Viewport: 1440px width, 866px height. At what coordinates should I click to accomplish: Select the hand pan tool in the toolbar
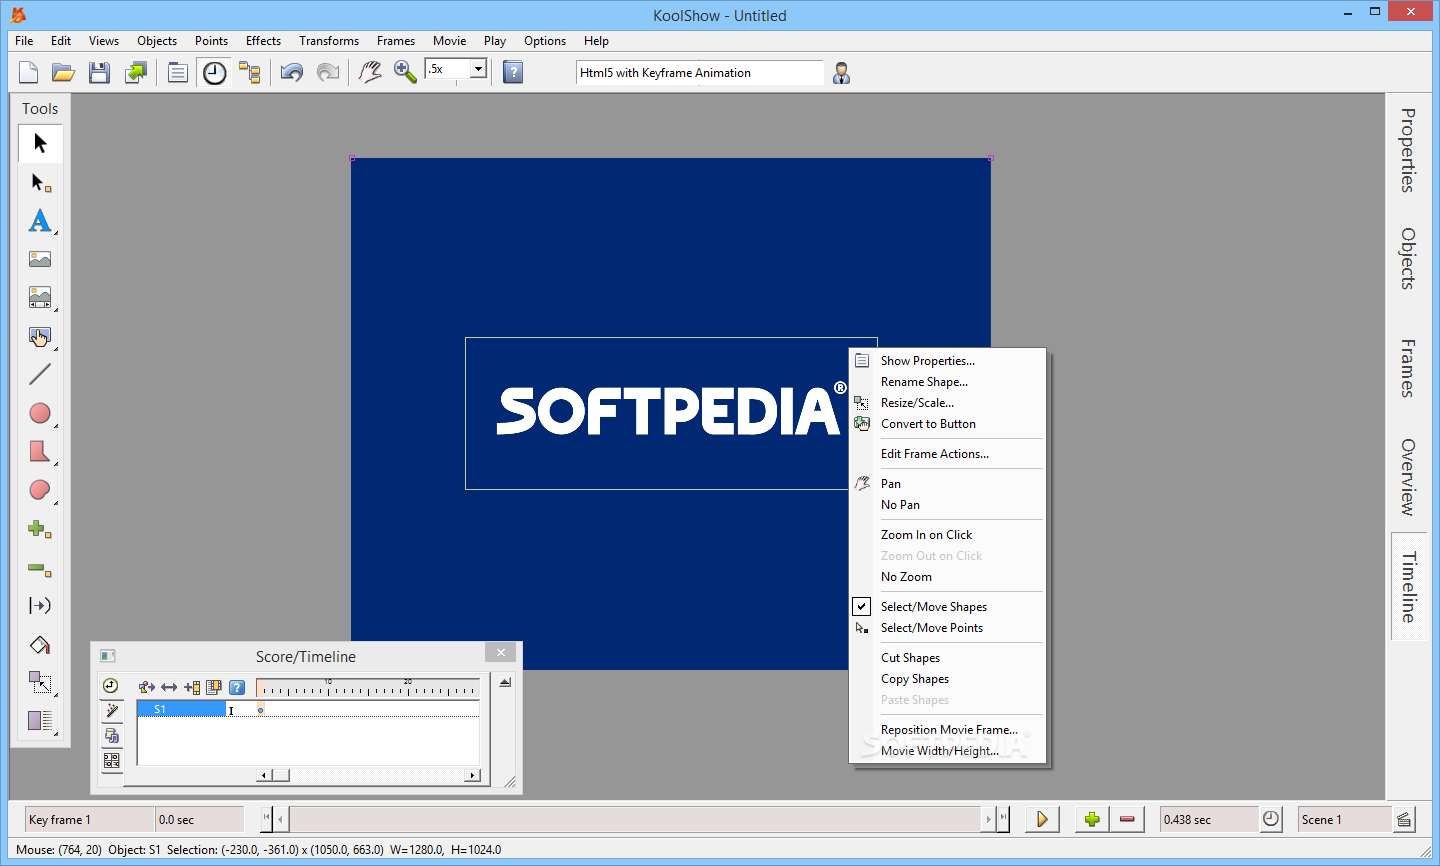point(370,72)
